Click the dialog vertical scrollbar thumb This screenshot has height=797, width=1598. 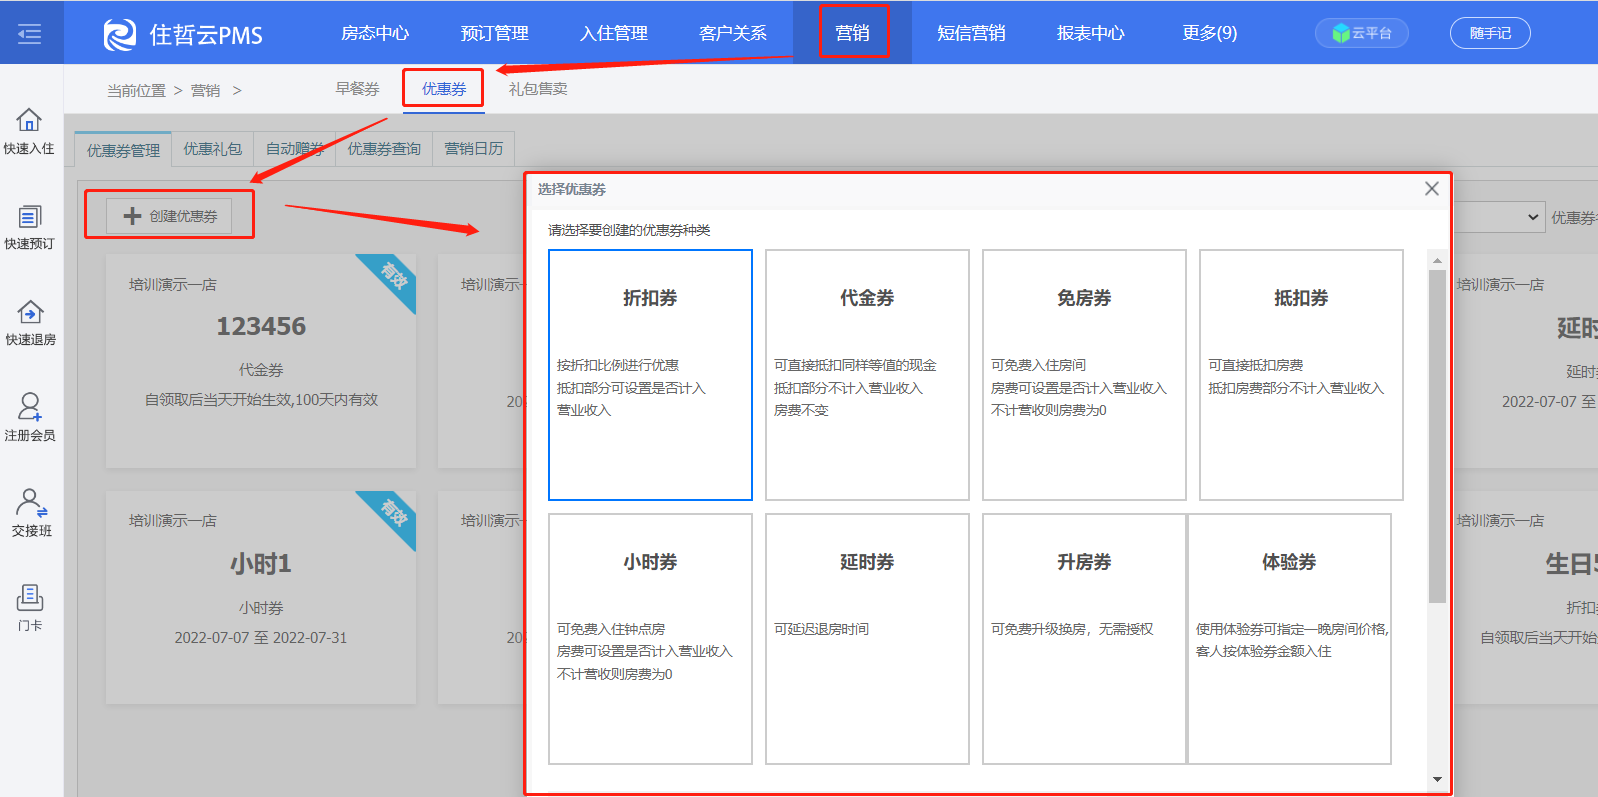tap(1437, 436)
